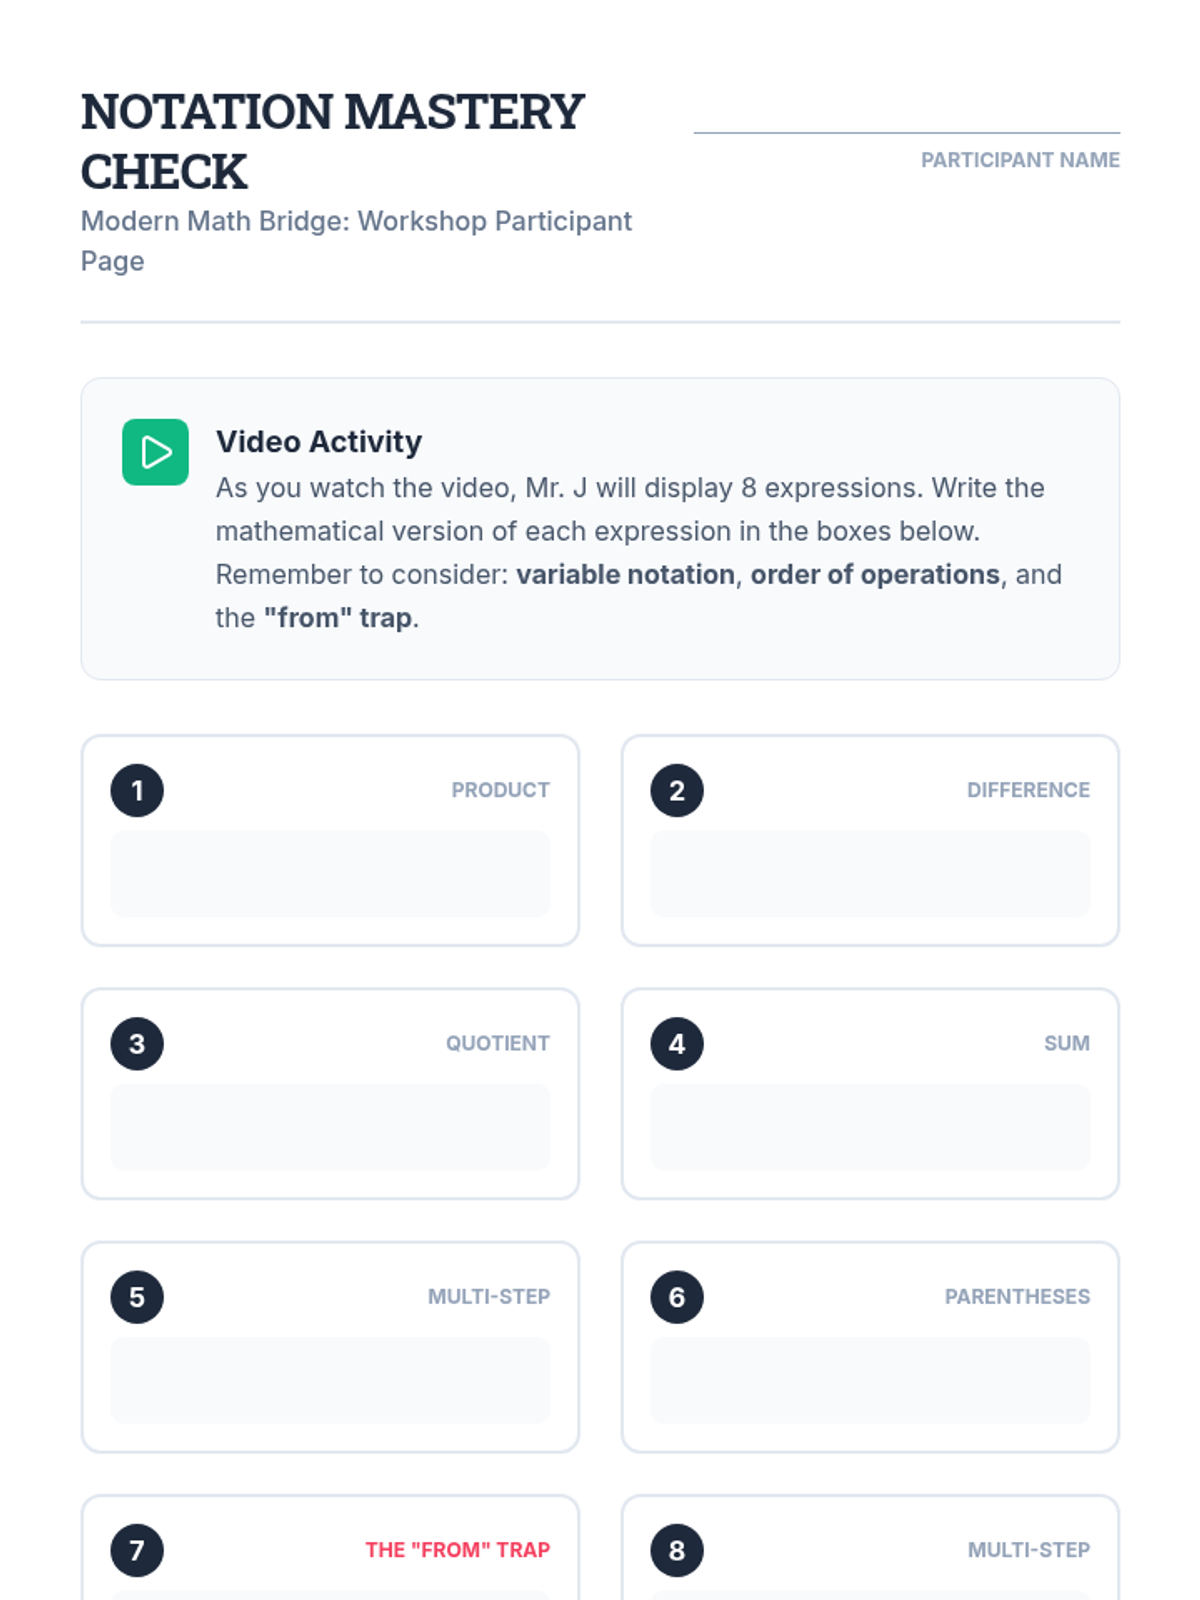Click the number 8 badge

pyautogui.click(x=677, y=1550)
